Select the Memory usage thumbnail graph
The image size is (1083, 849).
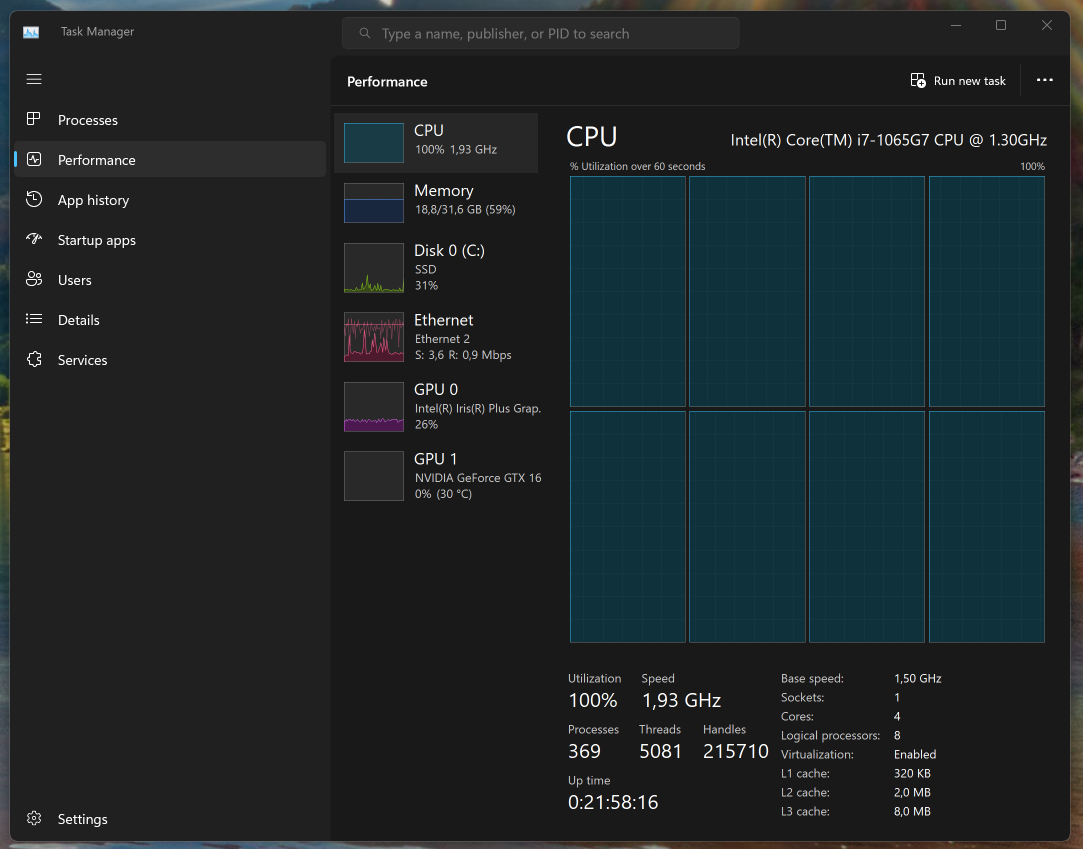tap(374, 202)
